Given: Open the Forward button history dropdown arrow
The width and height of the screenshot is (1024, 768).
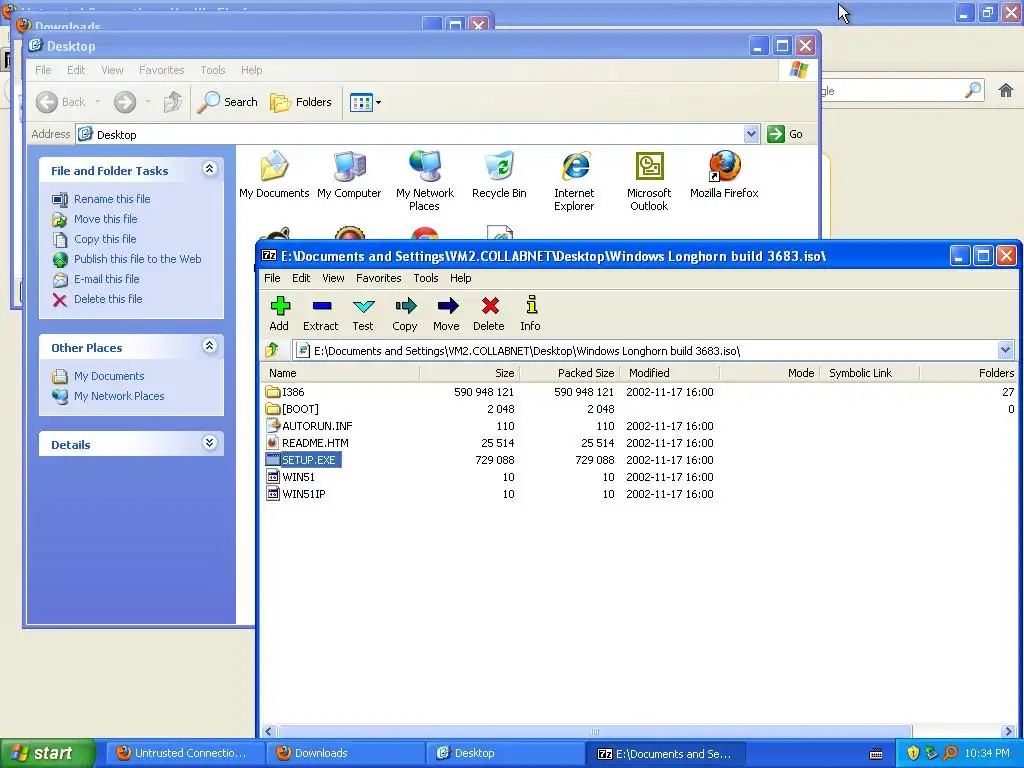Looking at the screenshot, I should tap(148, 102).
